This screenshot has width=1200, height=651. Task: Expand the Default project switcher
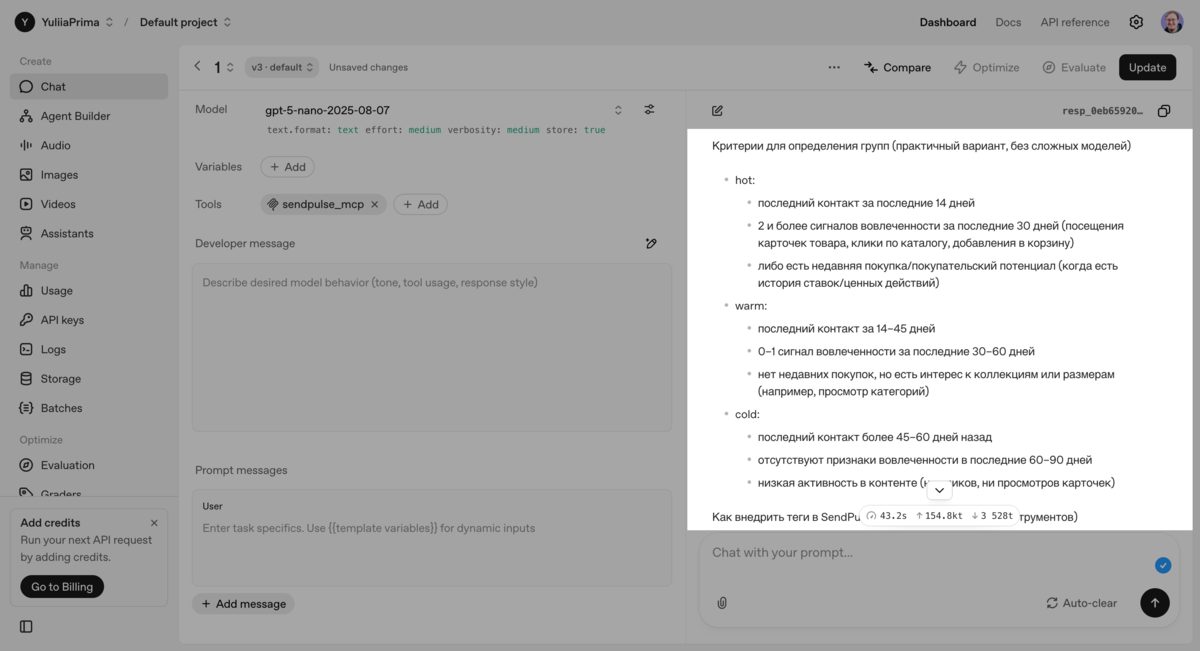pos(186,22)
